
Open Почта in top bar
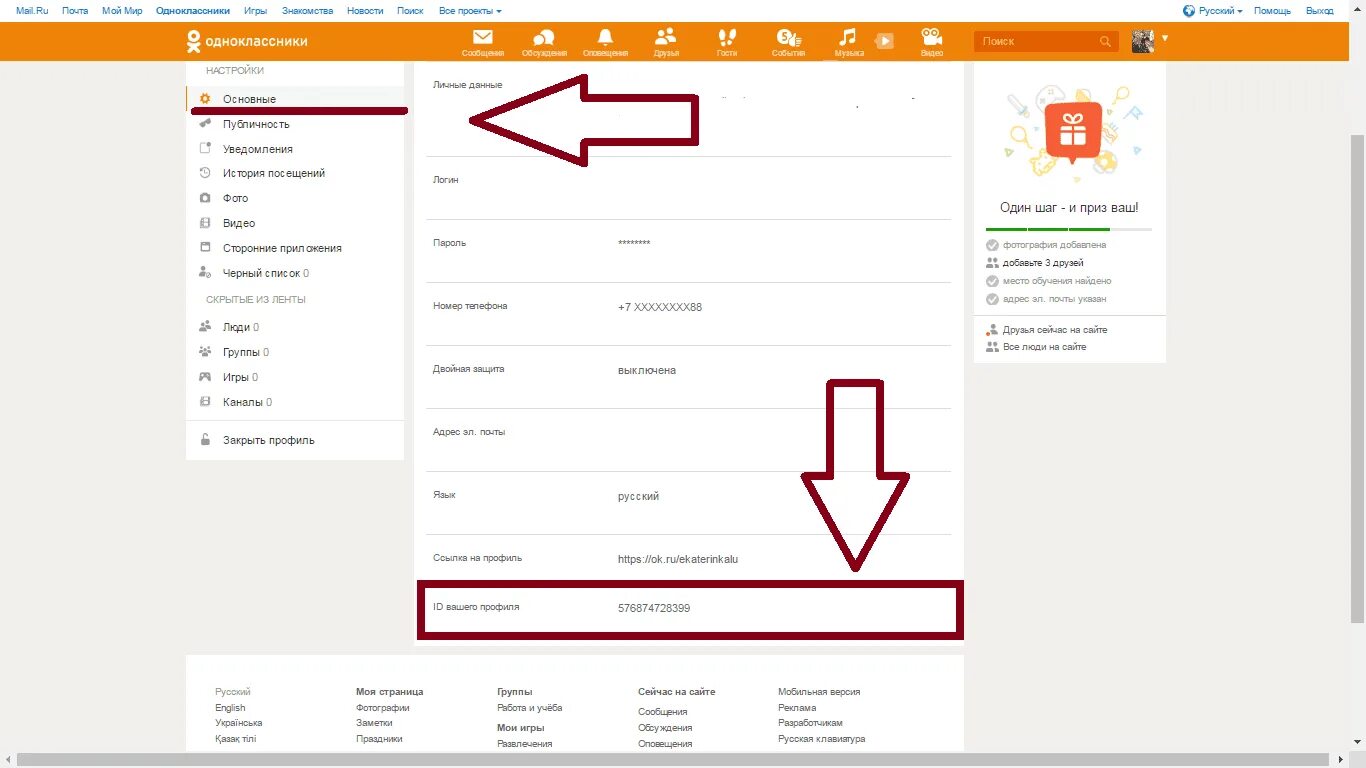[75, 10]
